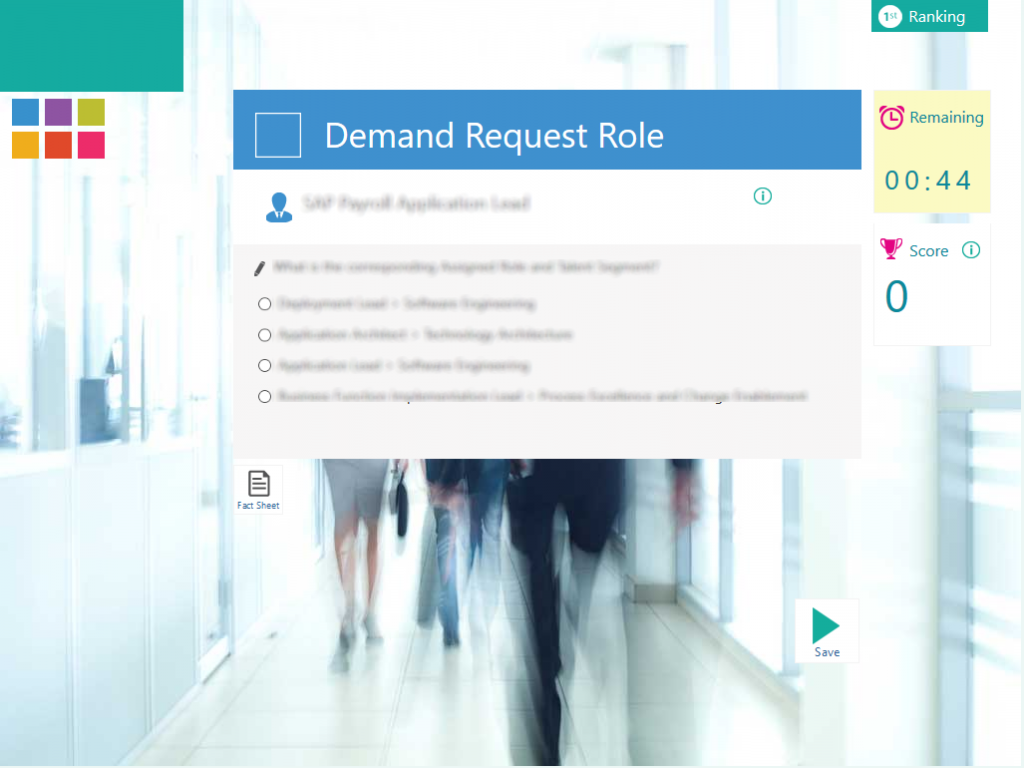
Task: Click the green Save play arrow icon
Action: (827, 624)
